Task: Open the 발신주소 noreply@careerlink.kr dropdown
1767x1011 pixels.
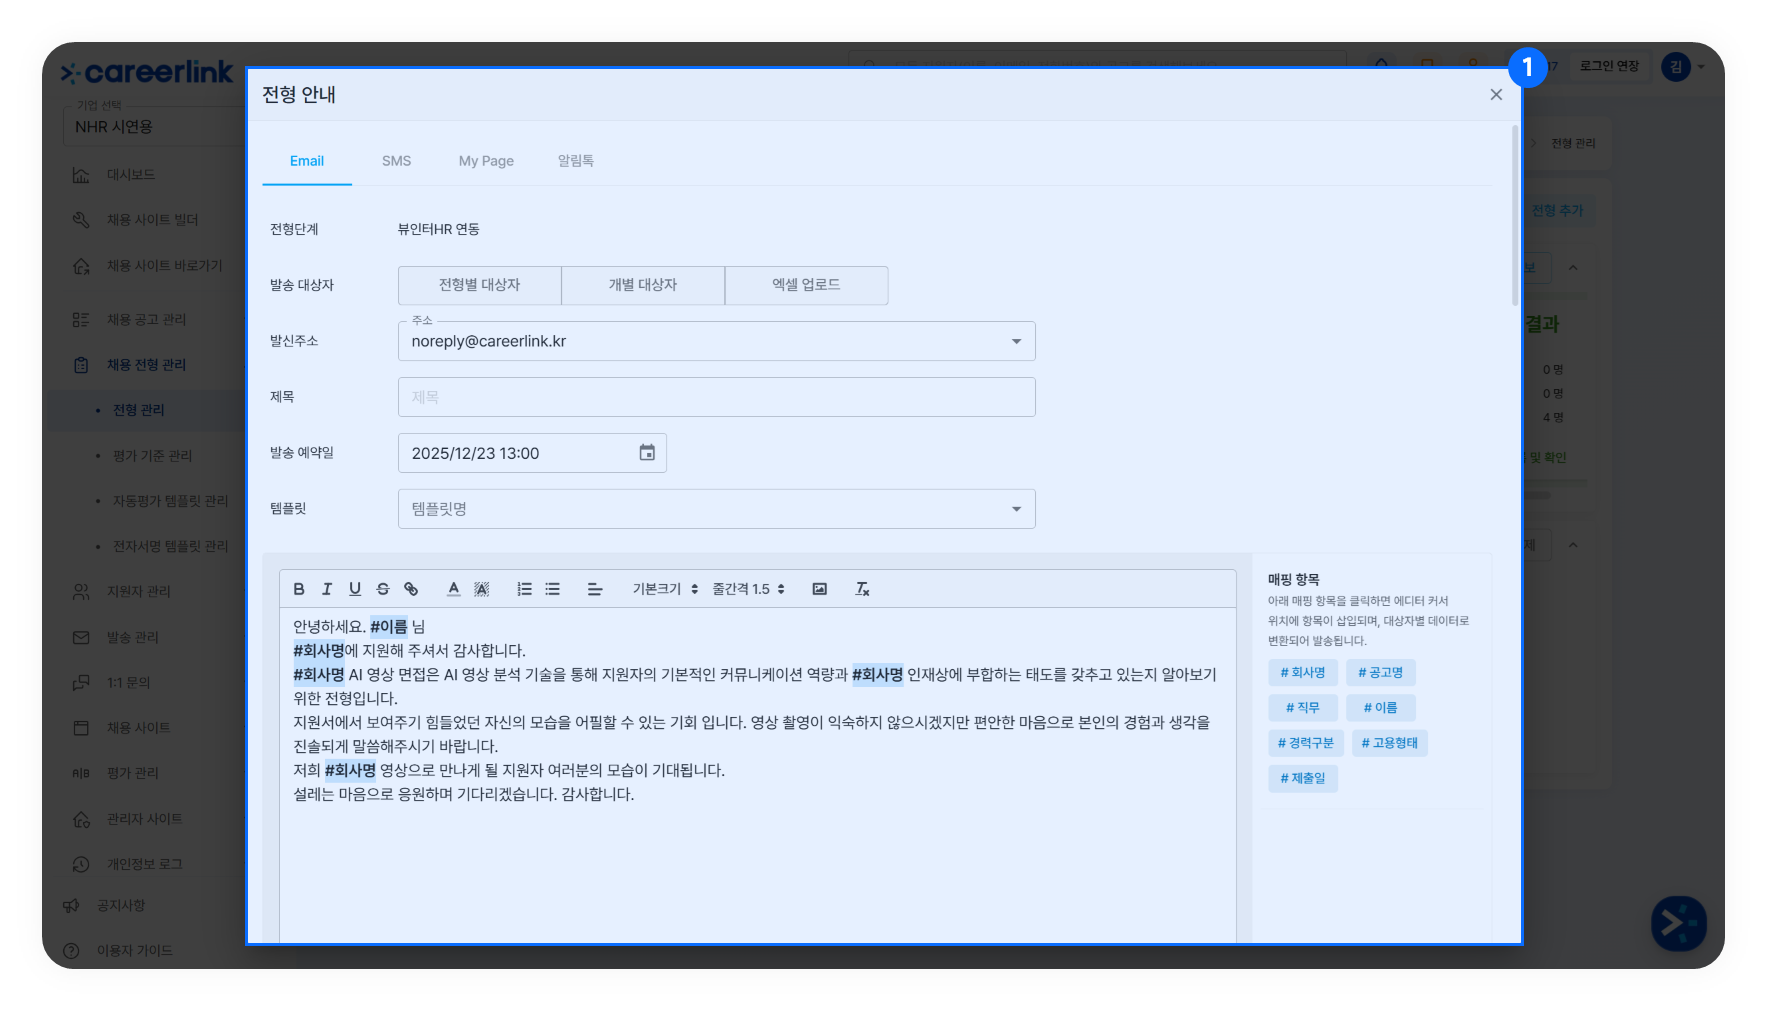Action: pos(716,341)
